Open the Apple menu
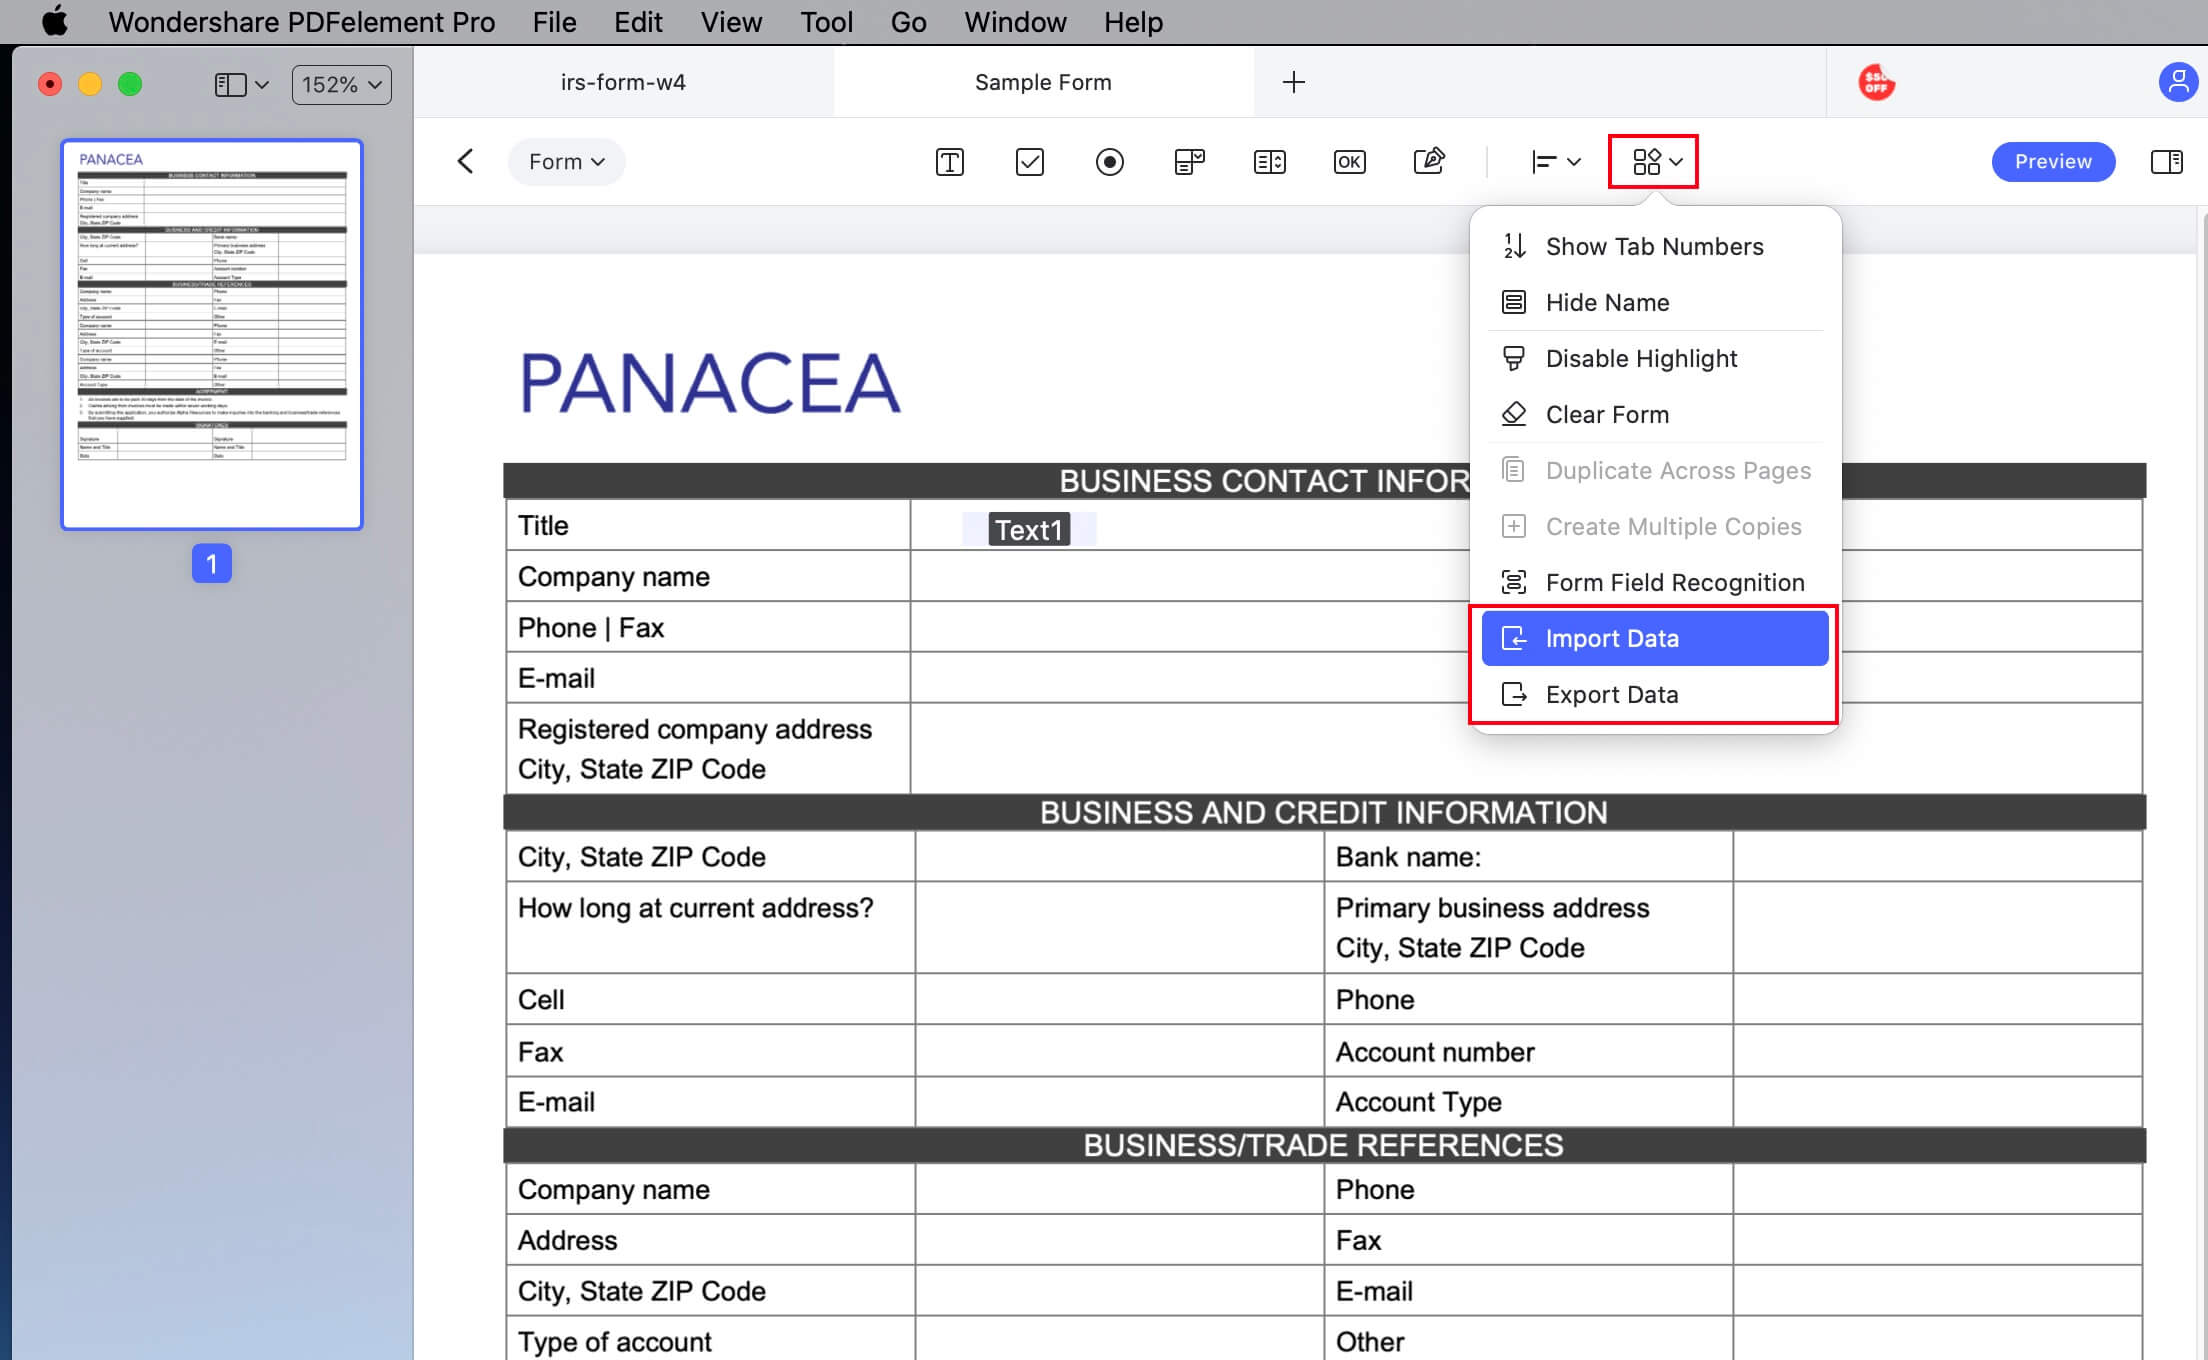This screenshot has width=2208, height=1360. click(55, 21)
